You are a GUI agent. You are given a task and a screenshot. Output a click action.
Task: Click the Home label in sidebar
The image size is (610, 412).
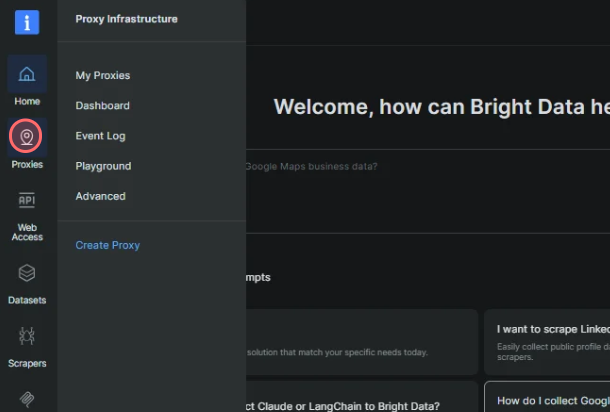pos(27,101)
